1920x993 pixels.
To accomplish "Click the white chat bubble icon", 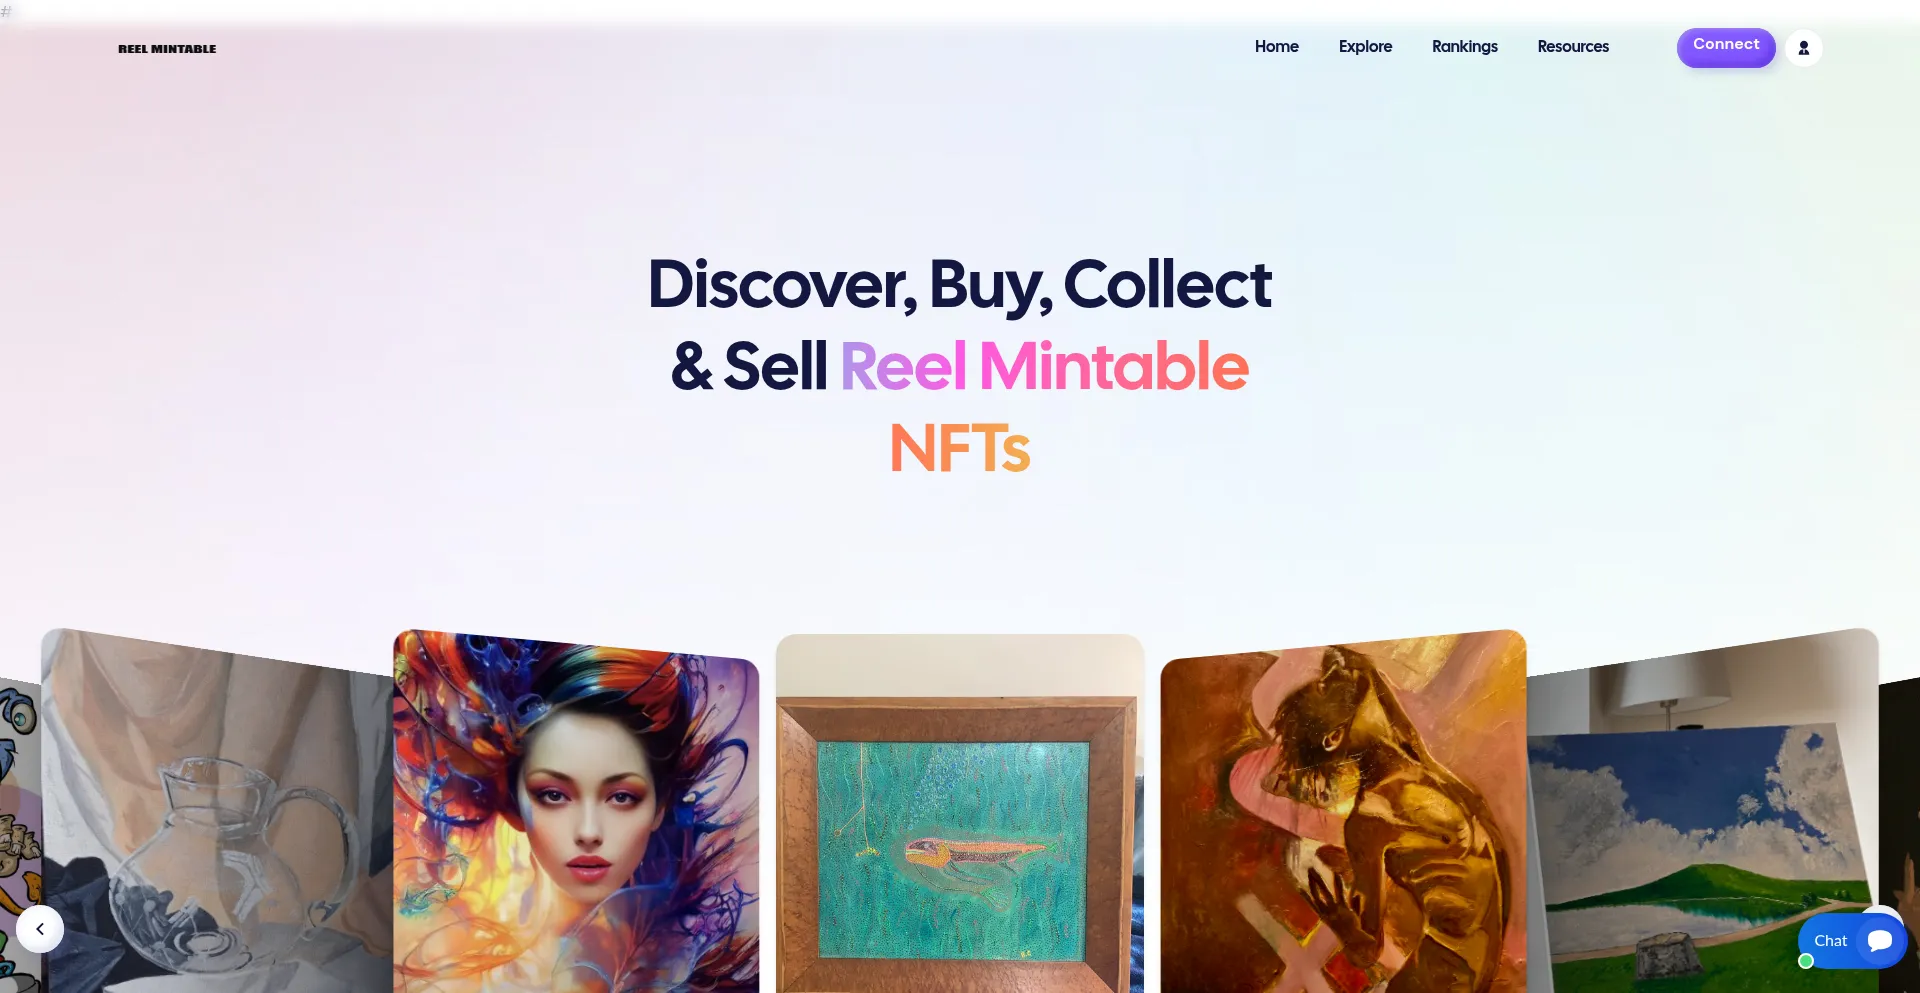I will pos(1880,941).
